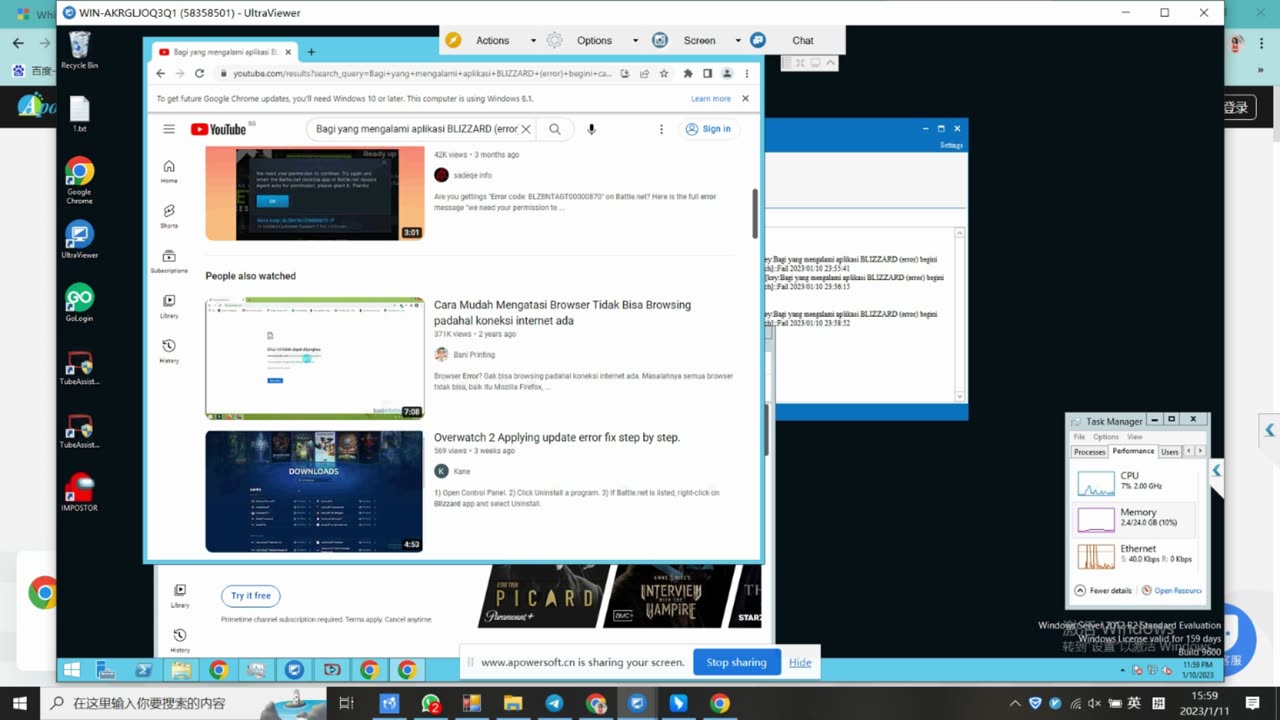The image size is (1280, 720).
Task: Open the 7:08 browser error video thumbnail
Action: pos(315,358)
